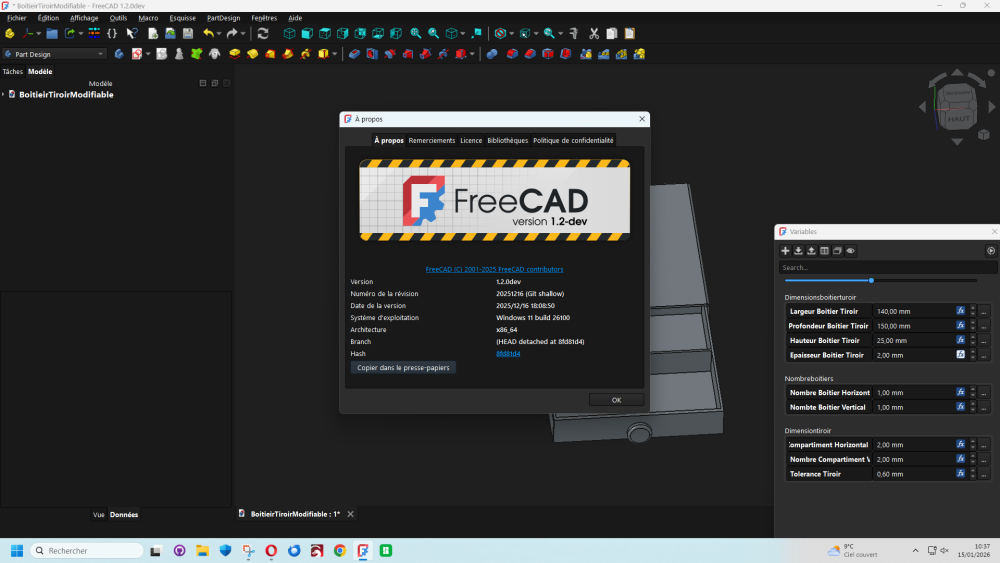Open the Esquisse menu
The height and width of the screenshot is (563, 1000).
point(182,18)
